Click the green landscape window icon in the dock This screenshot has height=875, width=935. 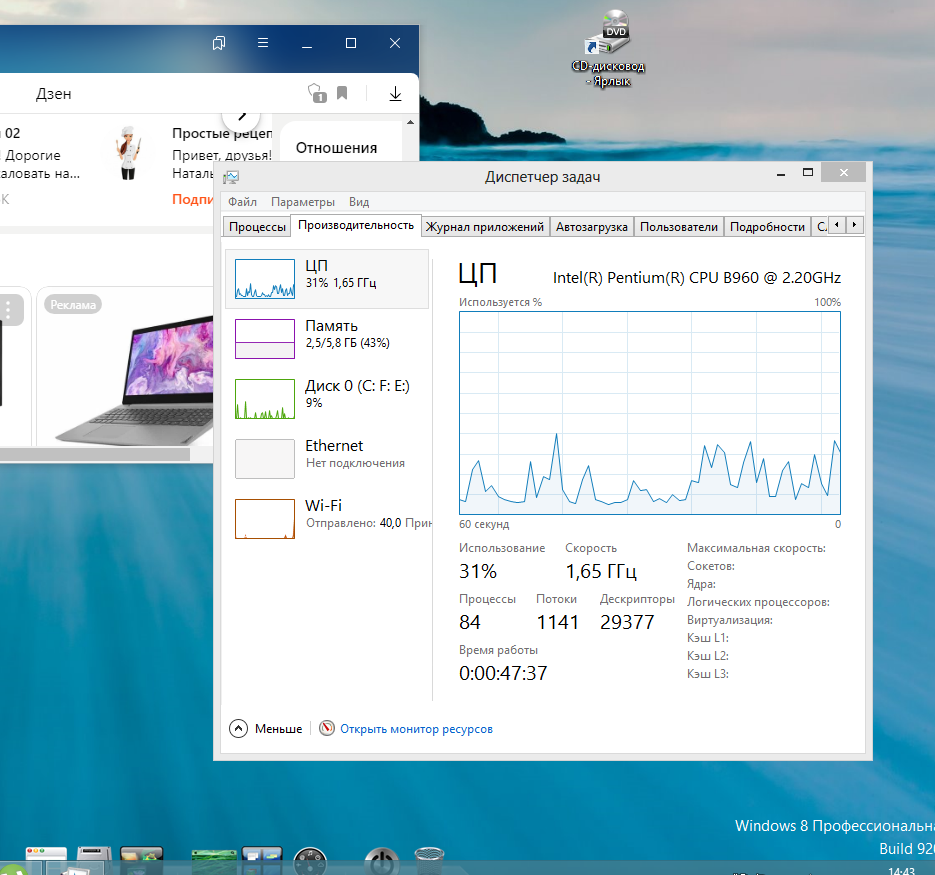click(x=213, y=861)
